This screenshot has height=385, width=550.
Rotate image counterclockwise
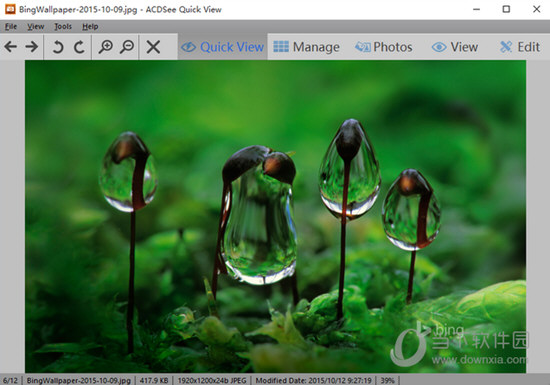coord(58,47)
